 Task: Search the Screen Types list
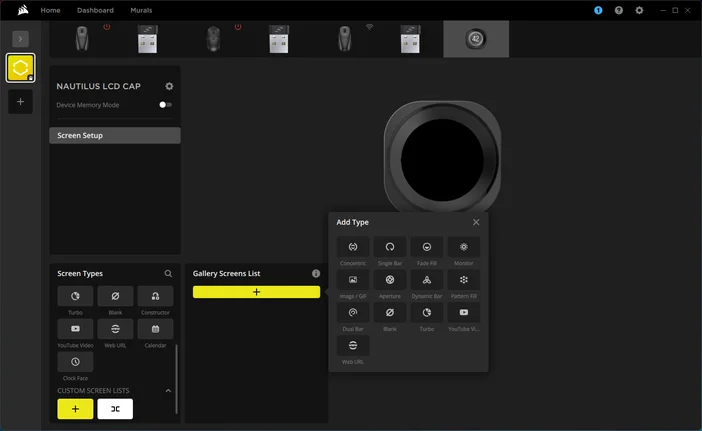pyautogui.click(x=168, y=273)
